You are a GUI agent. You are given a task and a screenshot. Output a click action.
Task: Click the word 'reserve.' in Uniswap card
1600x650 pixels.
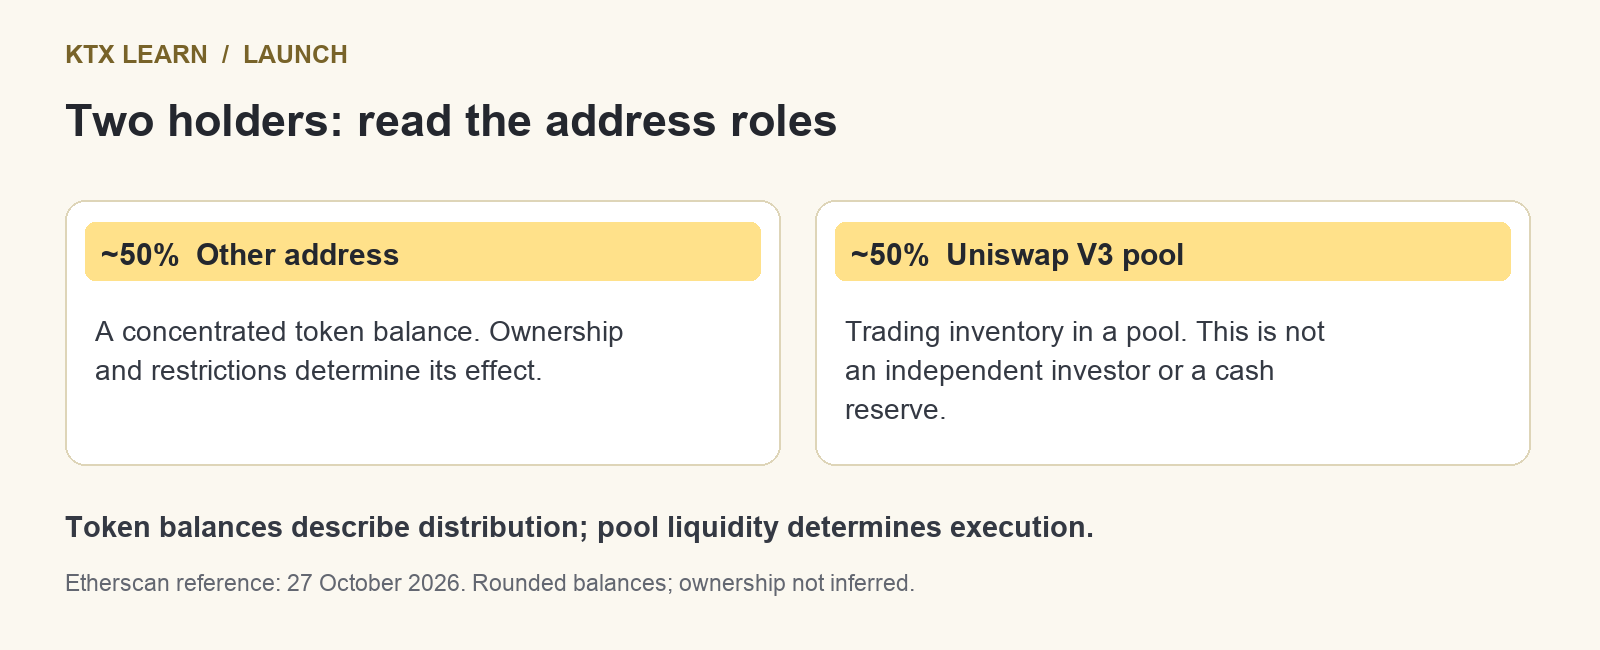coord(895,409)
